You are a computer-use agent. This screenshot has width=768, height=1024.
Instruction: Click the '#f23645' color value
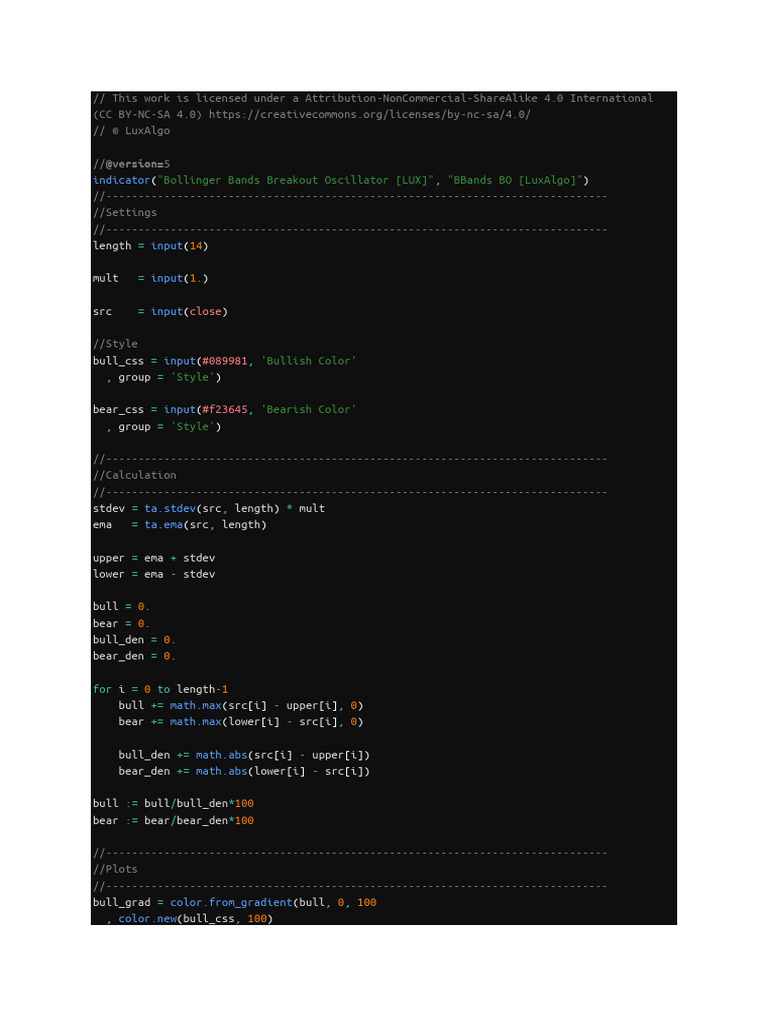[x=225, y=409]
